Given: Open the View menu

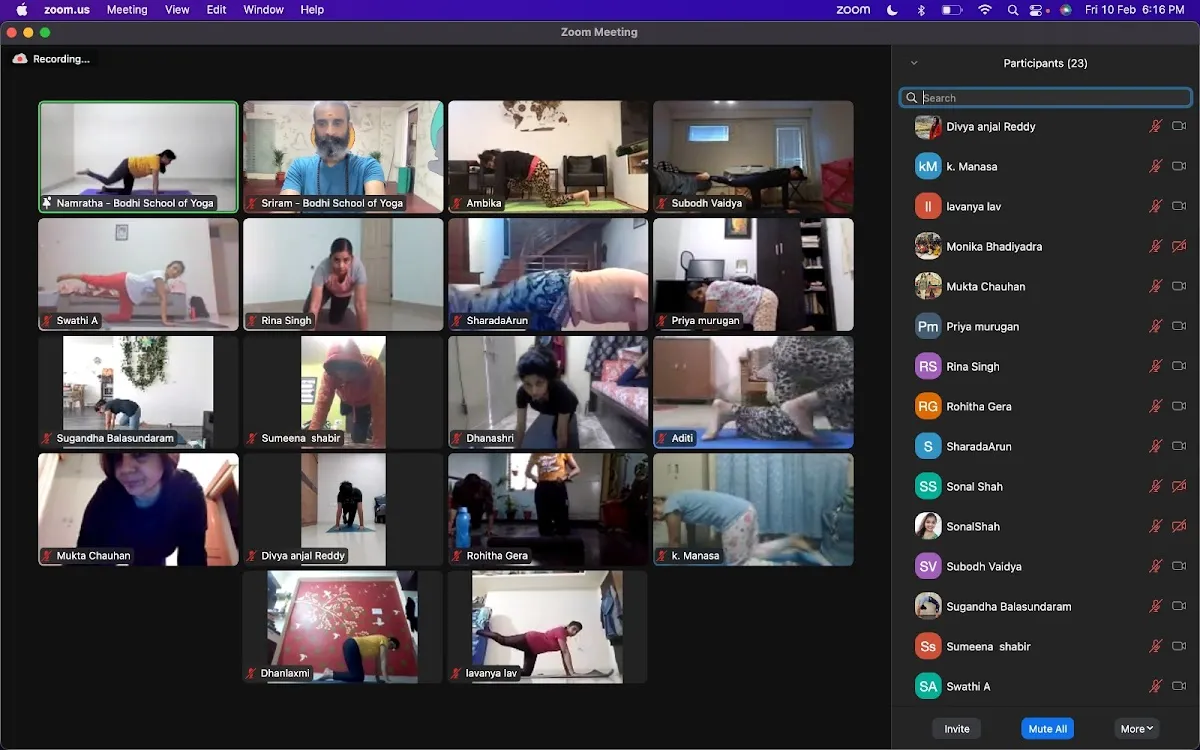Looking at the screenshot, I should coord(177,10).
